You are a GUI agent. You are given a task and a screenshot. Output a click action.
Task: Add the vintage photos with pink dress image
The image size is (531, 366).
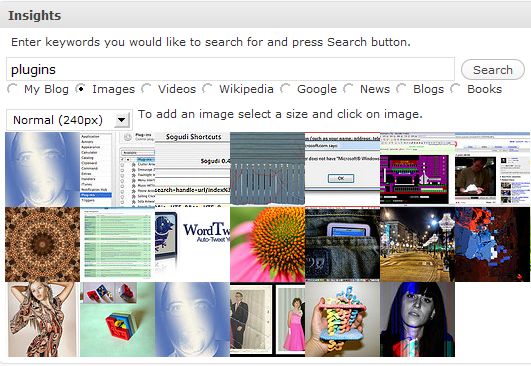(268, 319)
